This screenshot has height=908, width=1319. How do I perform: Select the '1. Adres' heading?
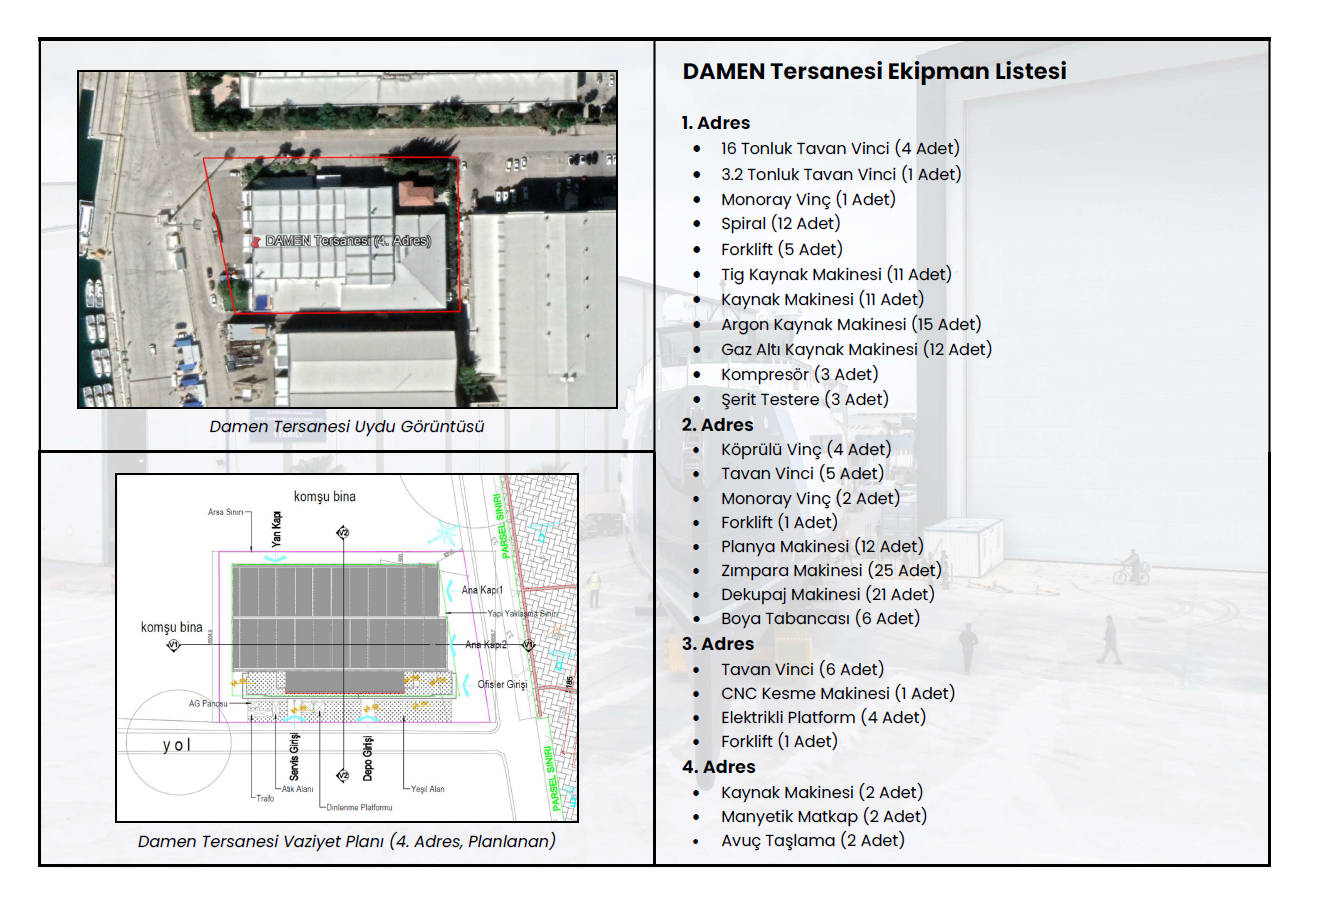(x=716, y=123)
